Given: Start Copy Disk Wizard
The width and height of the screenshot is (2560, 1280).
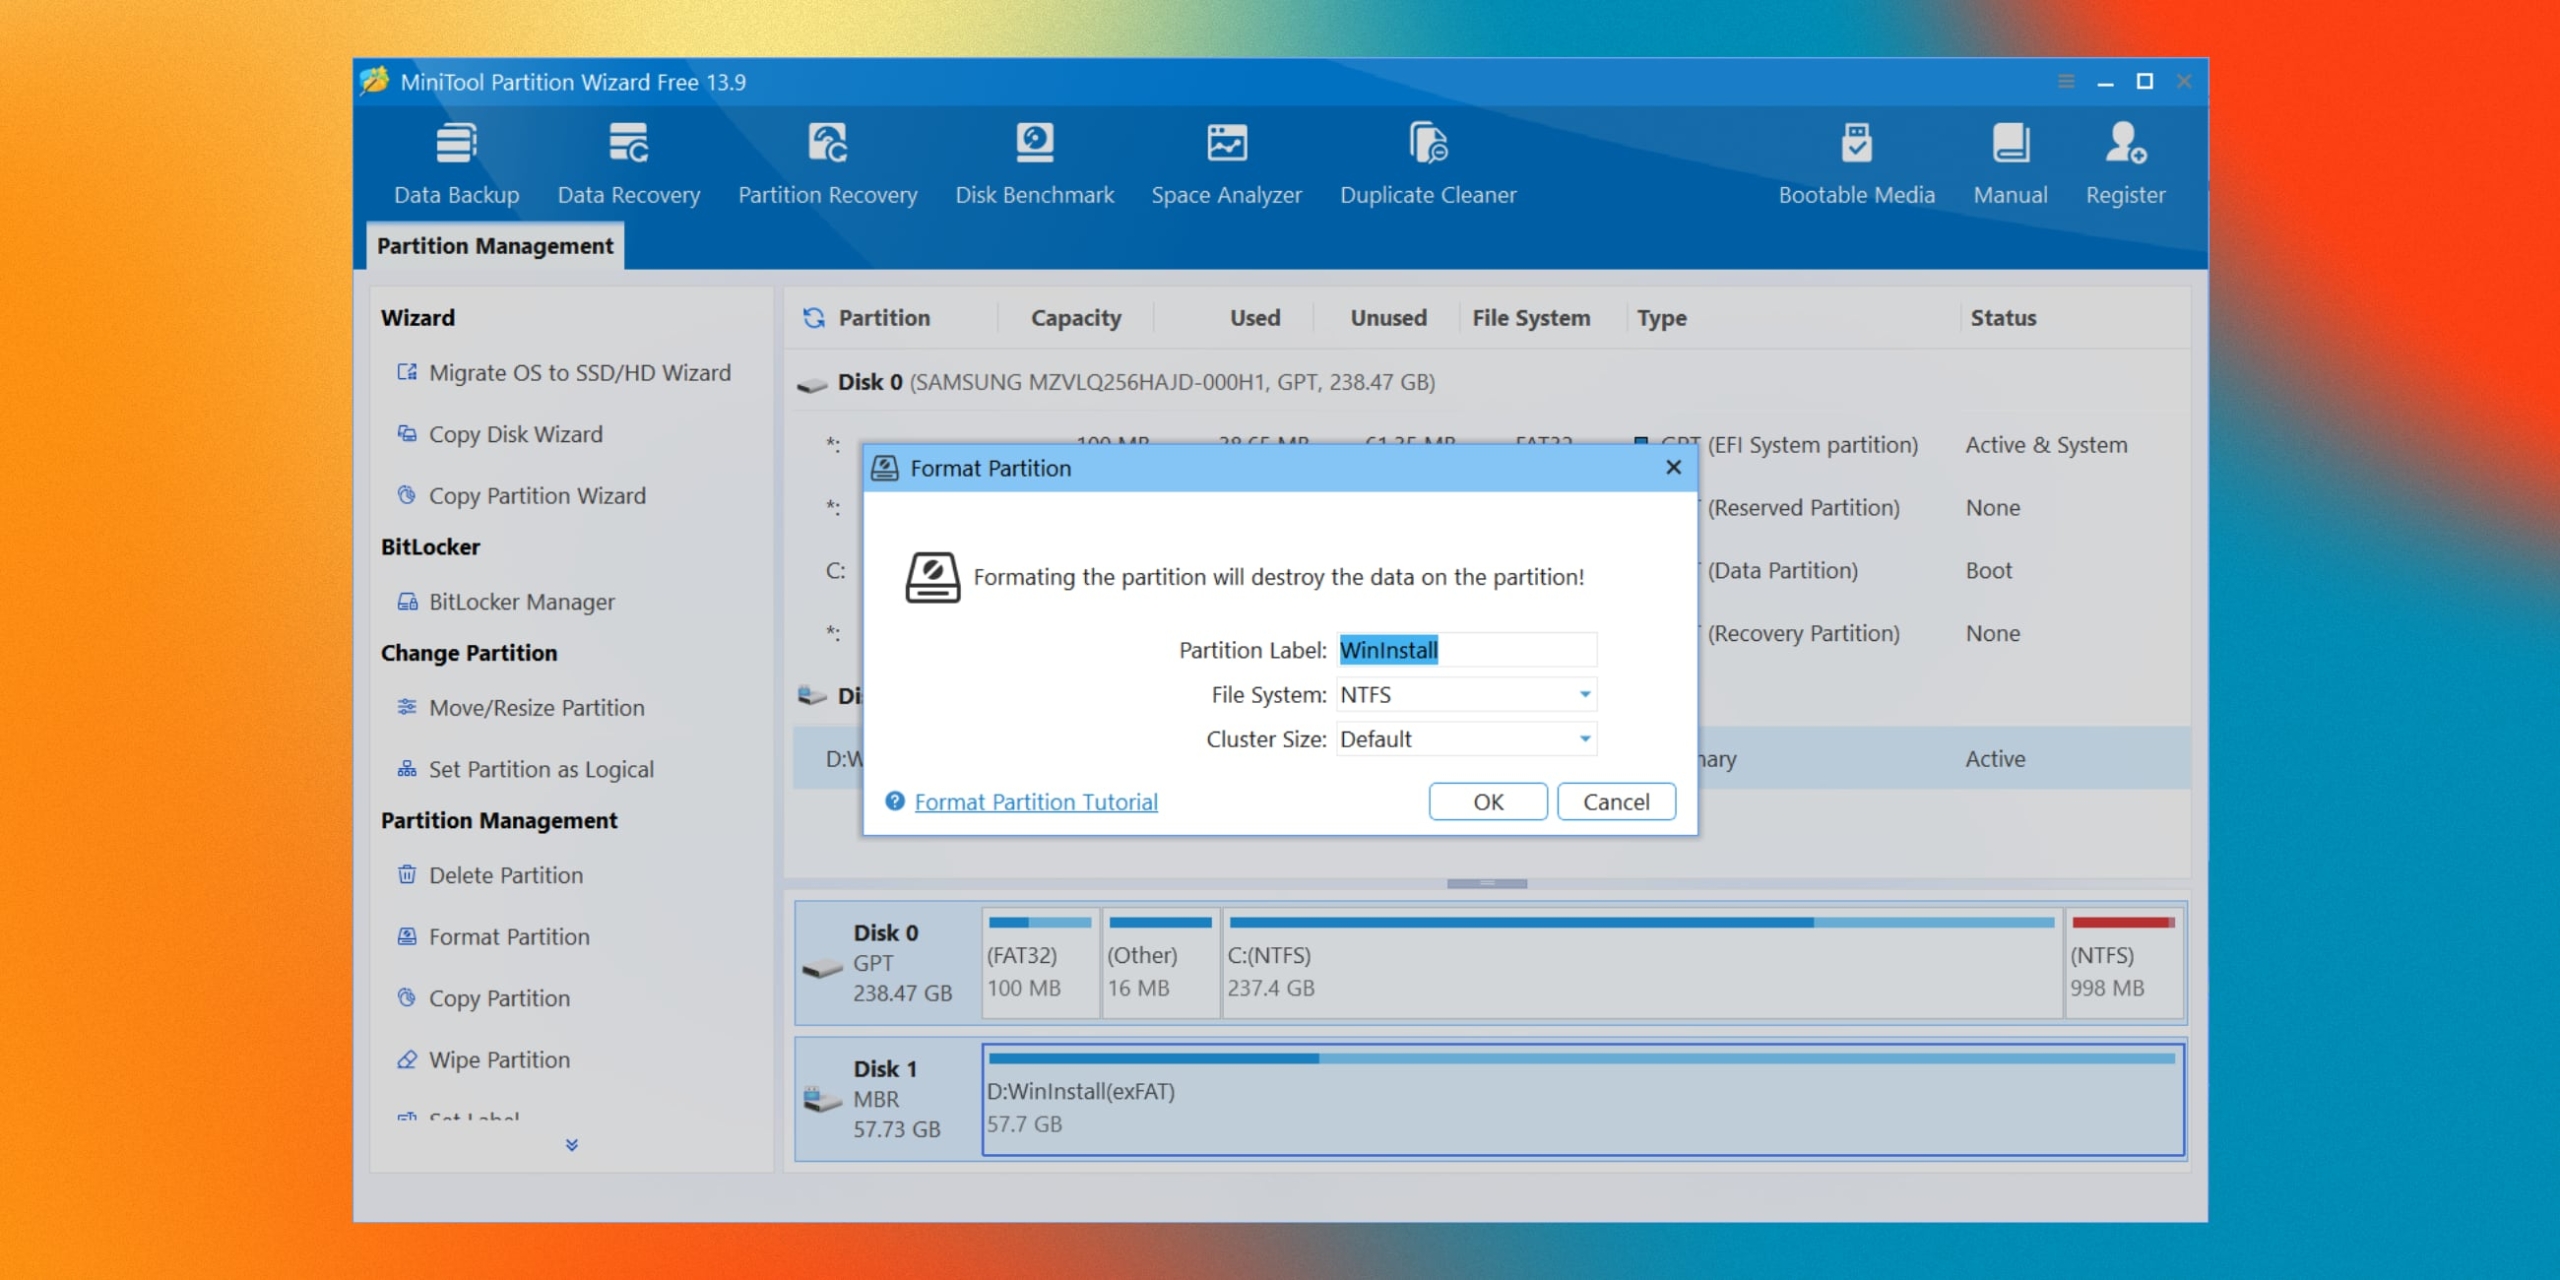Looking at the screenshot, I should pos(500,434).
